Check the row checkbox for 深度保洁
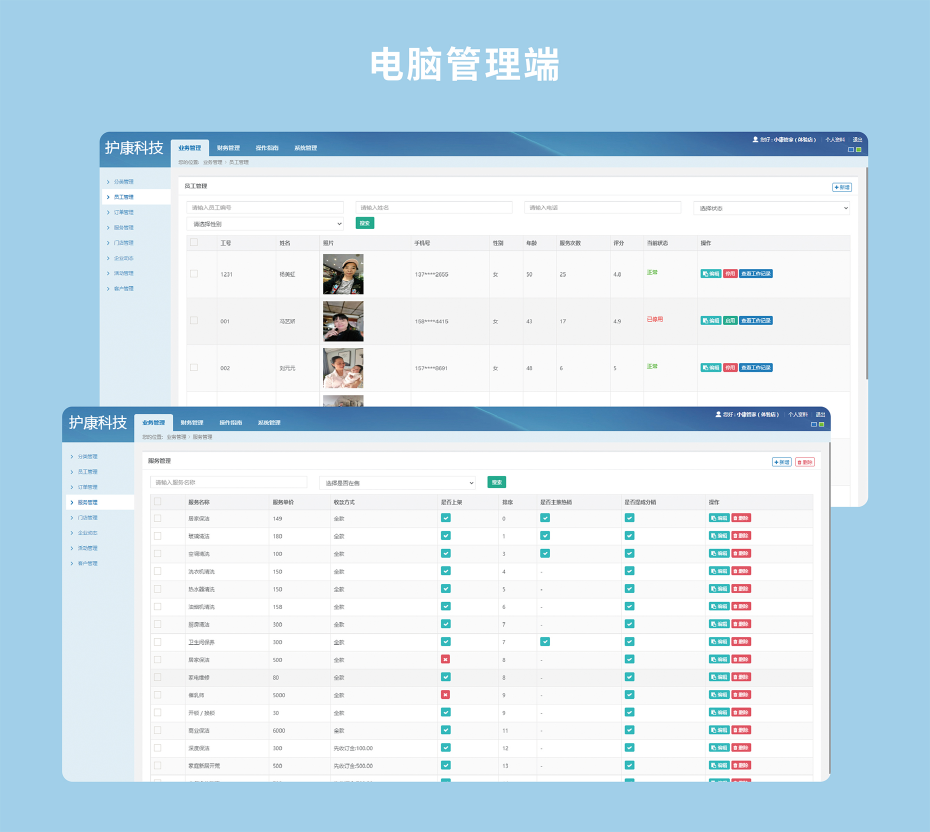This screenshot has height=832, width=930. 157,747
